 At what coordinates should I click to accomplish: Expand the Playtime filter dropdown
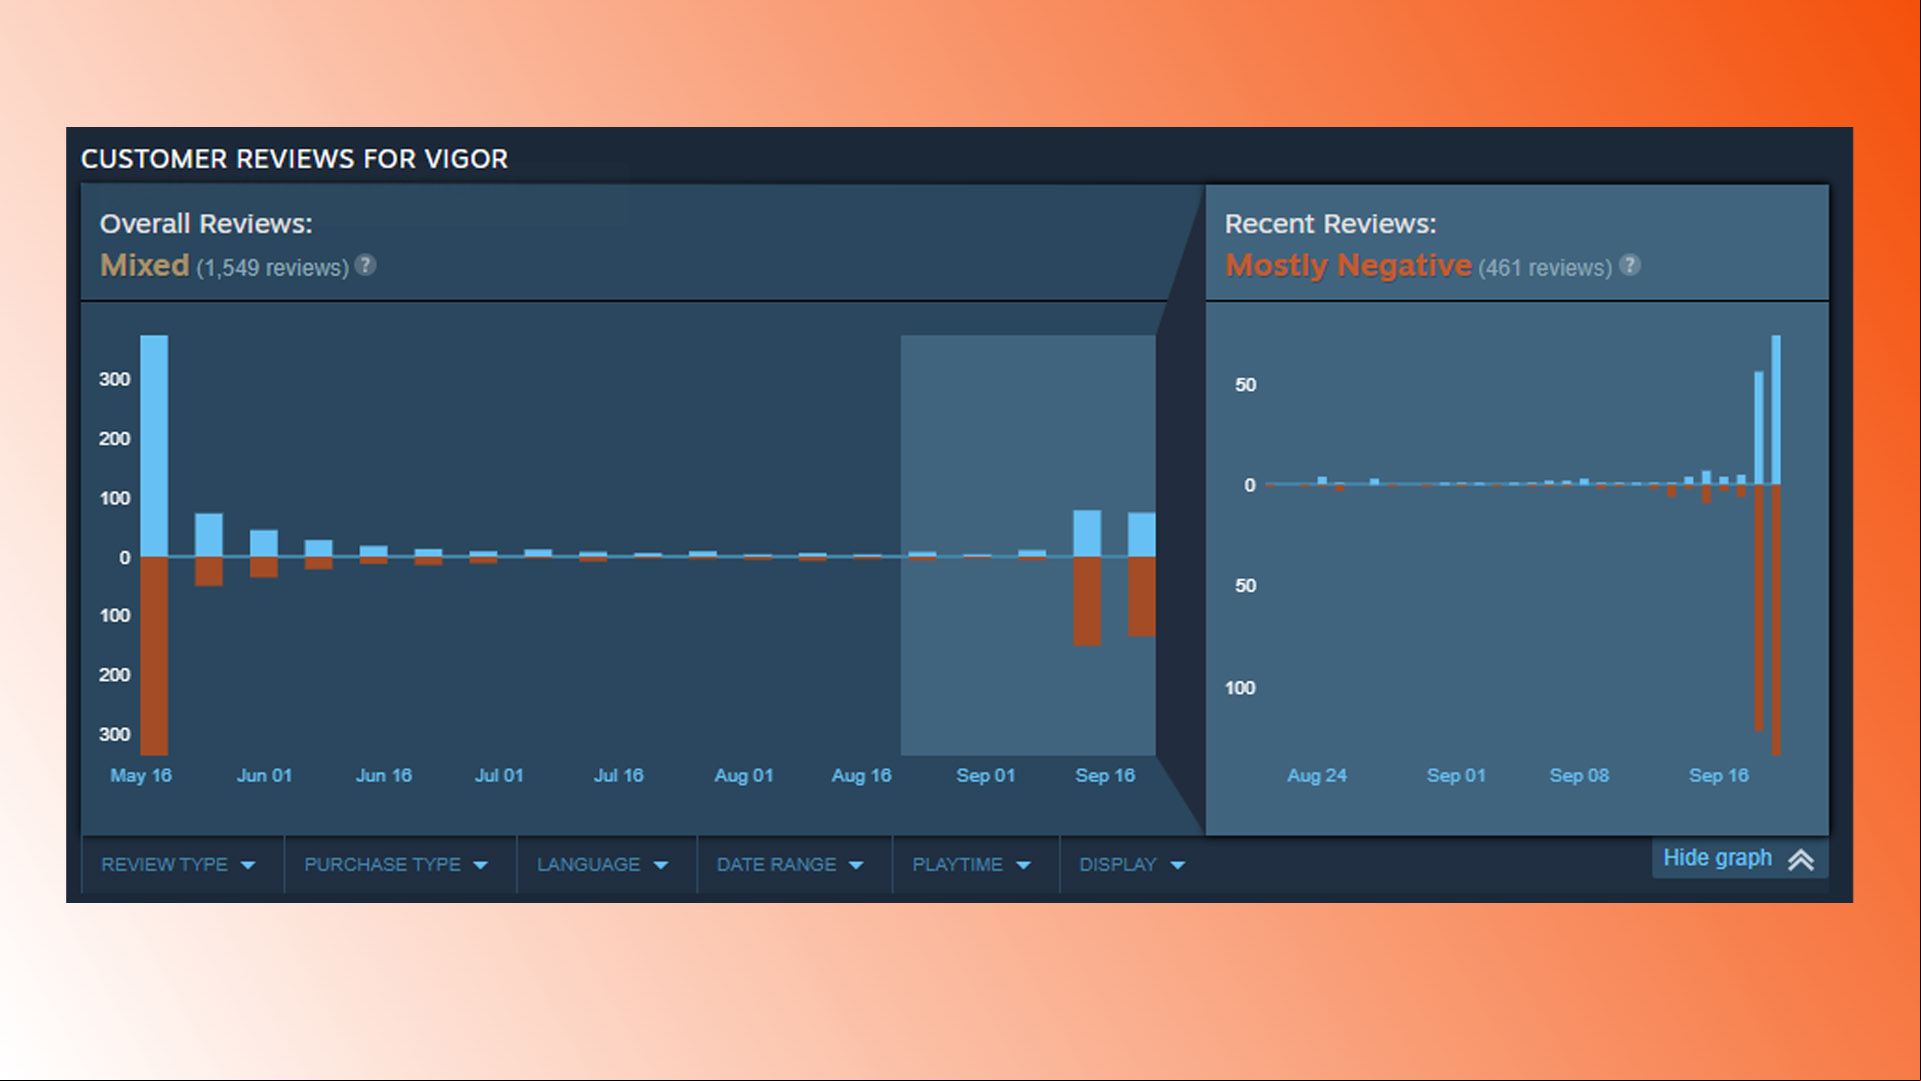972,865
